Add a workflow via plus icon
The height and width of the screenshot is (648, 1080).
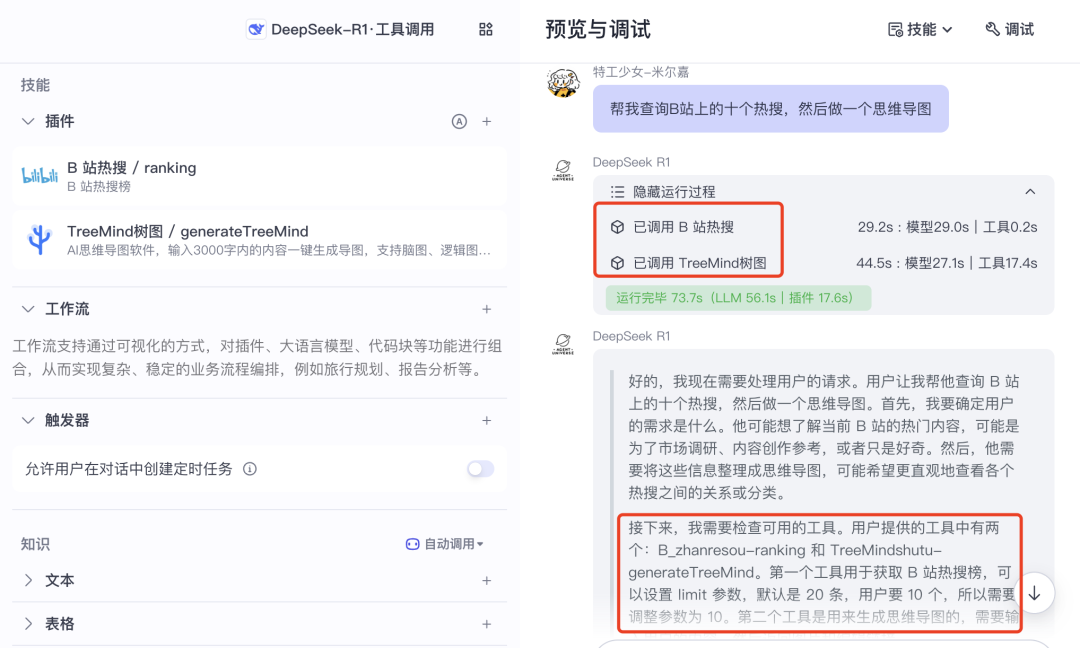point(486,309)
